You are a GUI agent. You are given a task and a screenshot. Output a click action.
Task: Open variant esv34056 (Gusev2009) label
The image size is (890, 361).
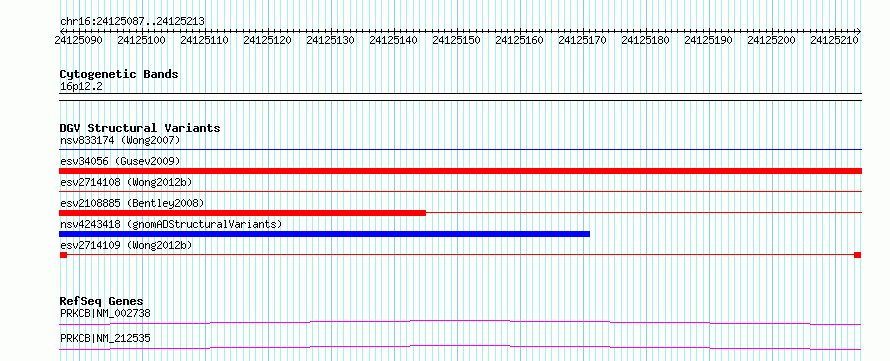[x=120, y=162]
